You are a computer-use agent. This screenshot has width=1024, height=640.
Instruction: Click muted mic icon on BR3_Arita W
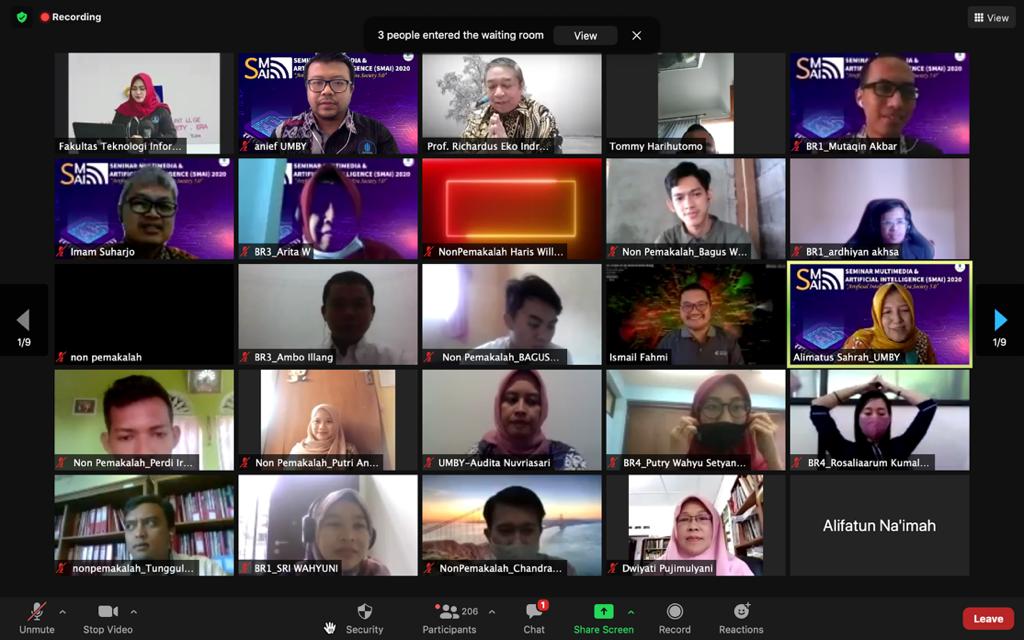click(x=245, y=251)
